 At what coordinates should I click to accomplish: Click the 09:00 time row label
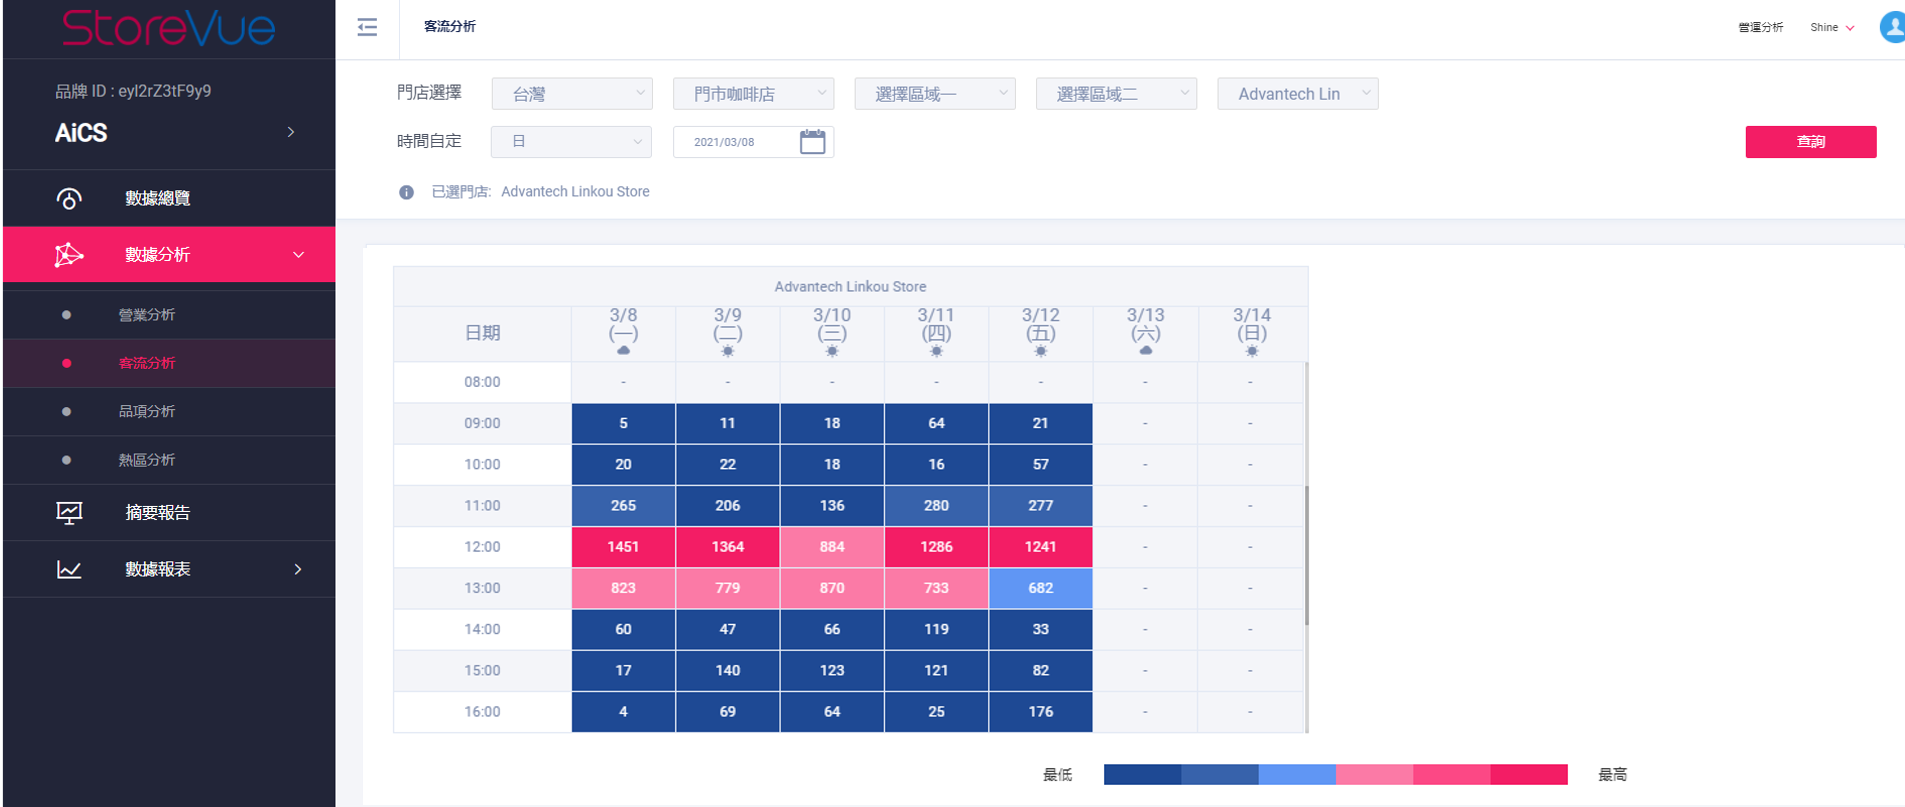coord(482,423)
